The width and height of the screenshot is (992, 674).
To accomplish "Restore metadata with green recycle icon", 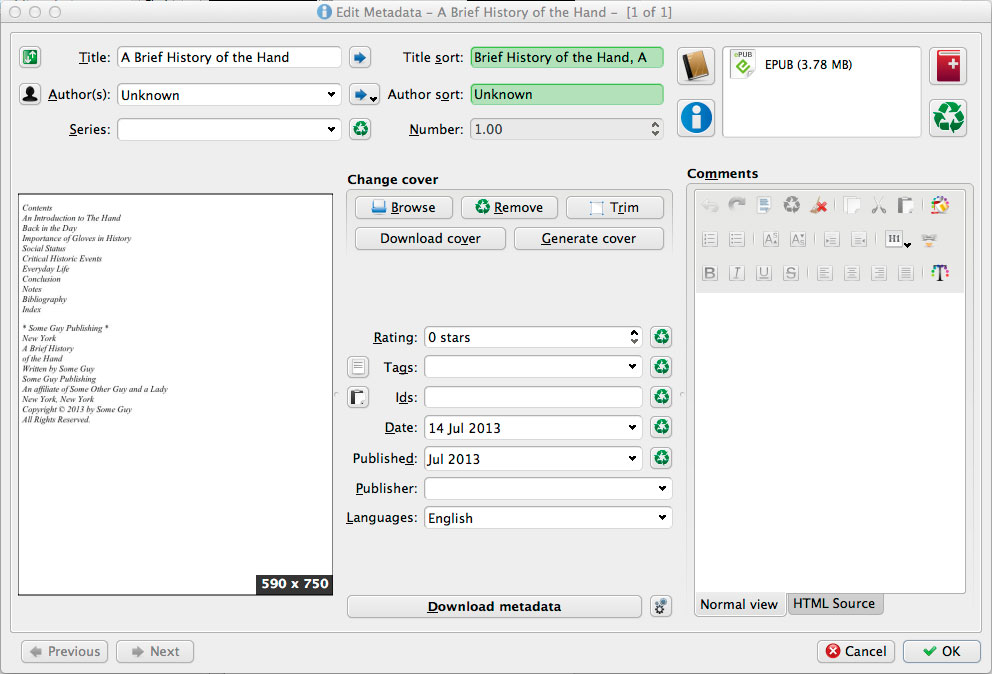I will point(947,118).
